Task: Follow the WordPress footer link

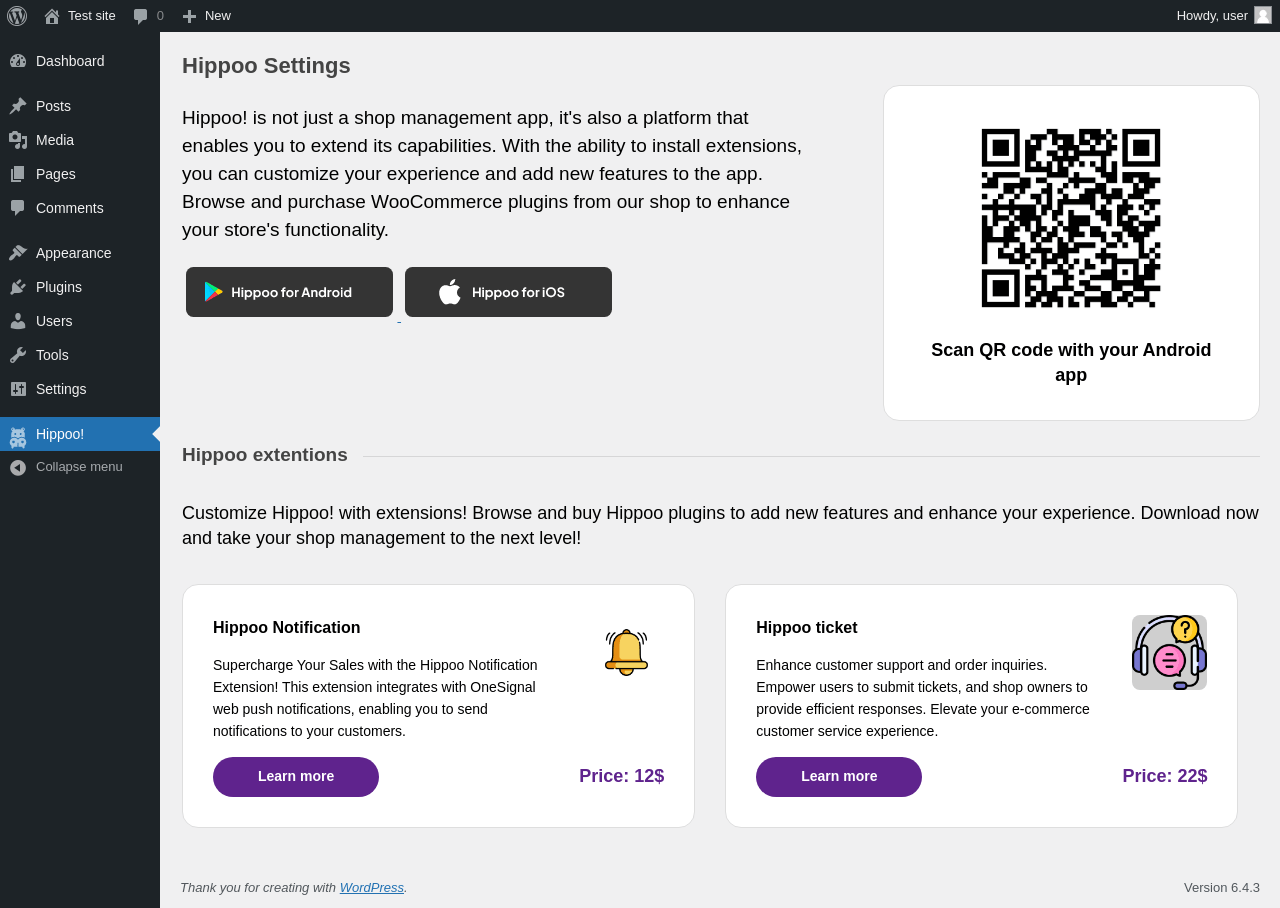Action: (371, 888)
